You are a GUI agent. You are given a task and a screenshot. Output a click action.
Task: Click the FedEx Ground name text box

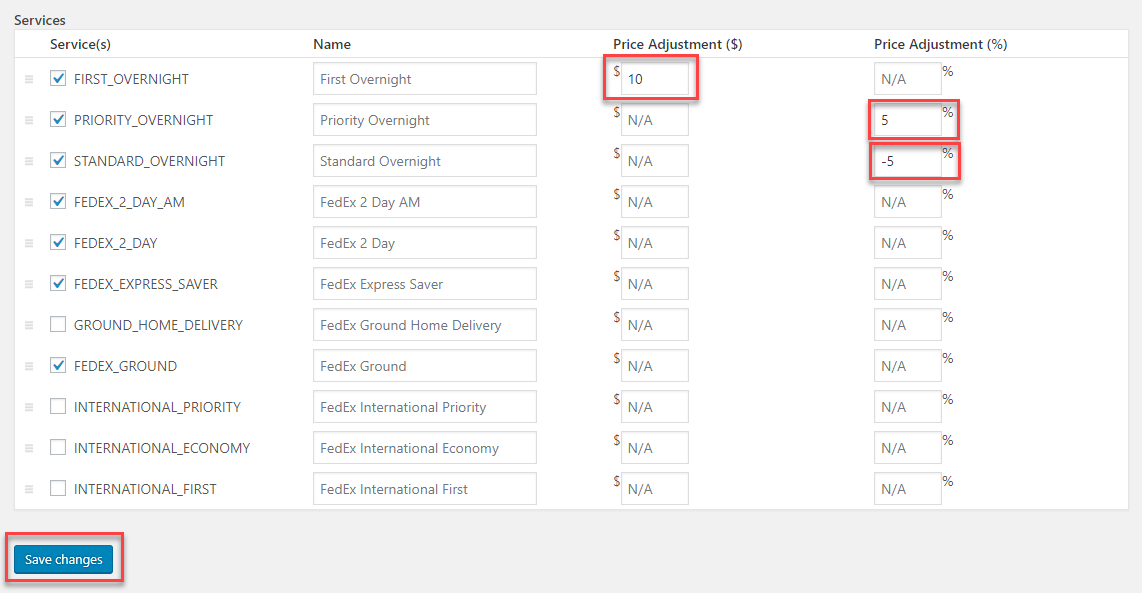[425, 366]
